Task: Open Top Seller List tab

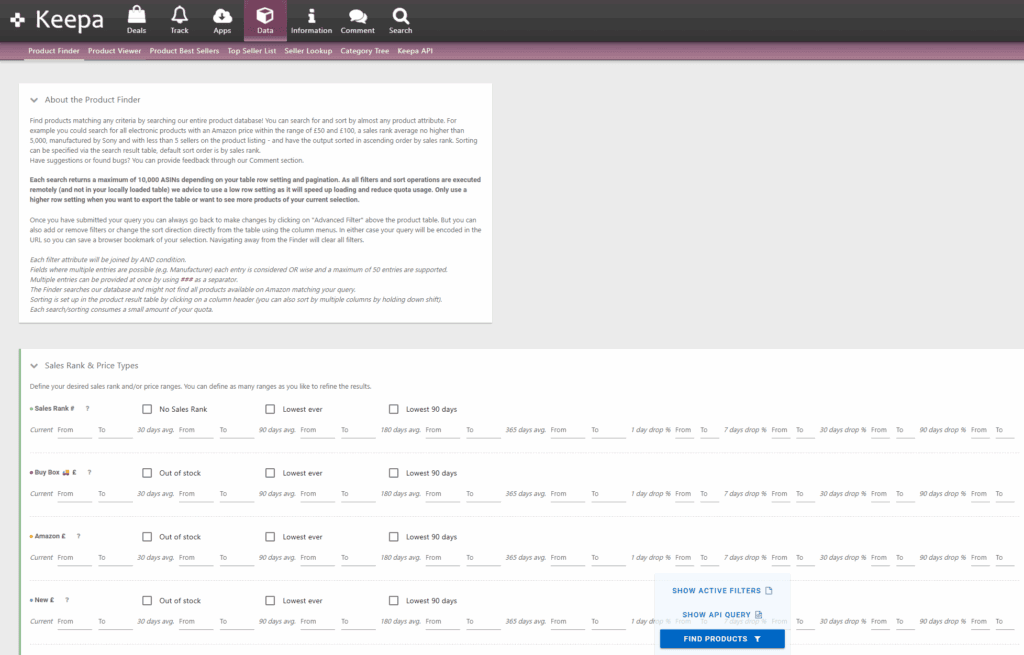Action: (251, 51)
